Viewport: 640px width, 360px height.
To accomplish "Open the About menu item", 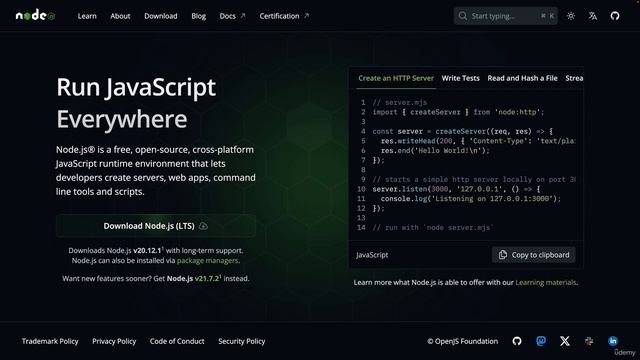I will click(x=120, y=16).
